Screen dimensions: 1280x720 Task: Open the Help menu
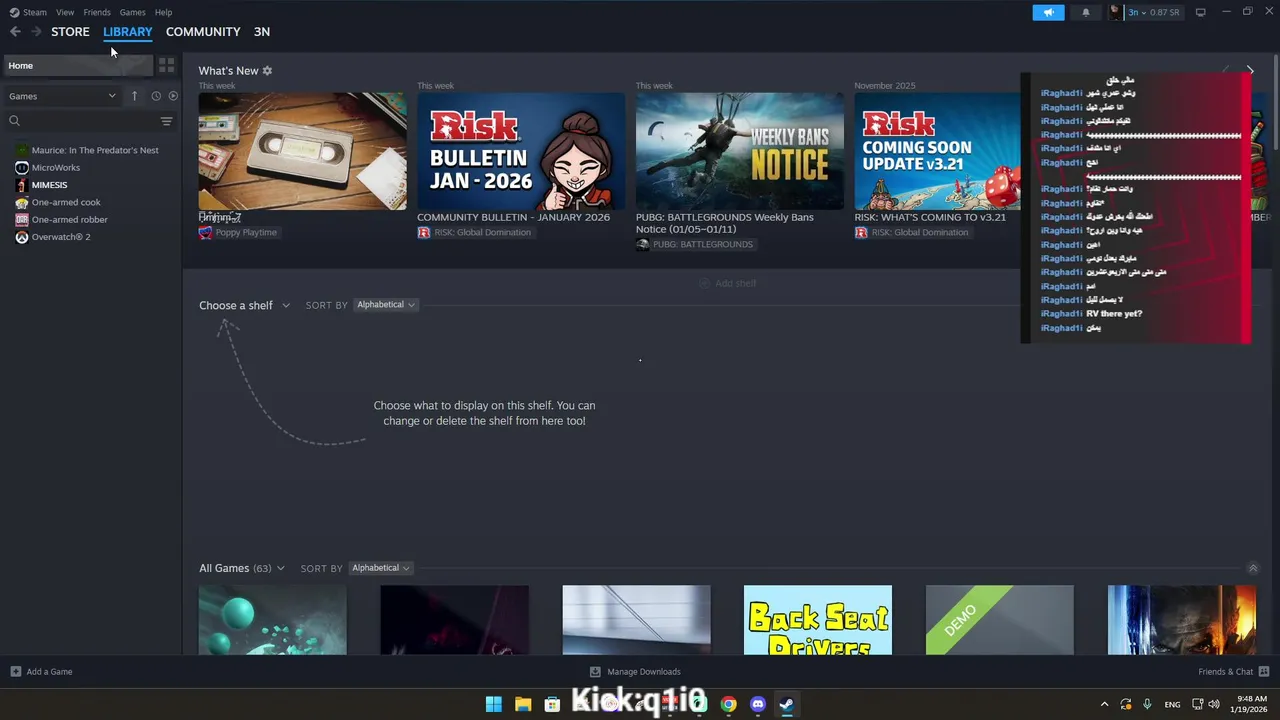(x=163, y=12)
